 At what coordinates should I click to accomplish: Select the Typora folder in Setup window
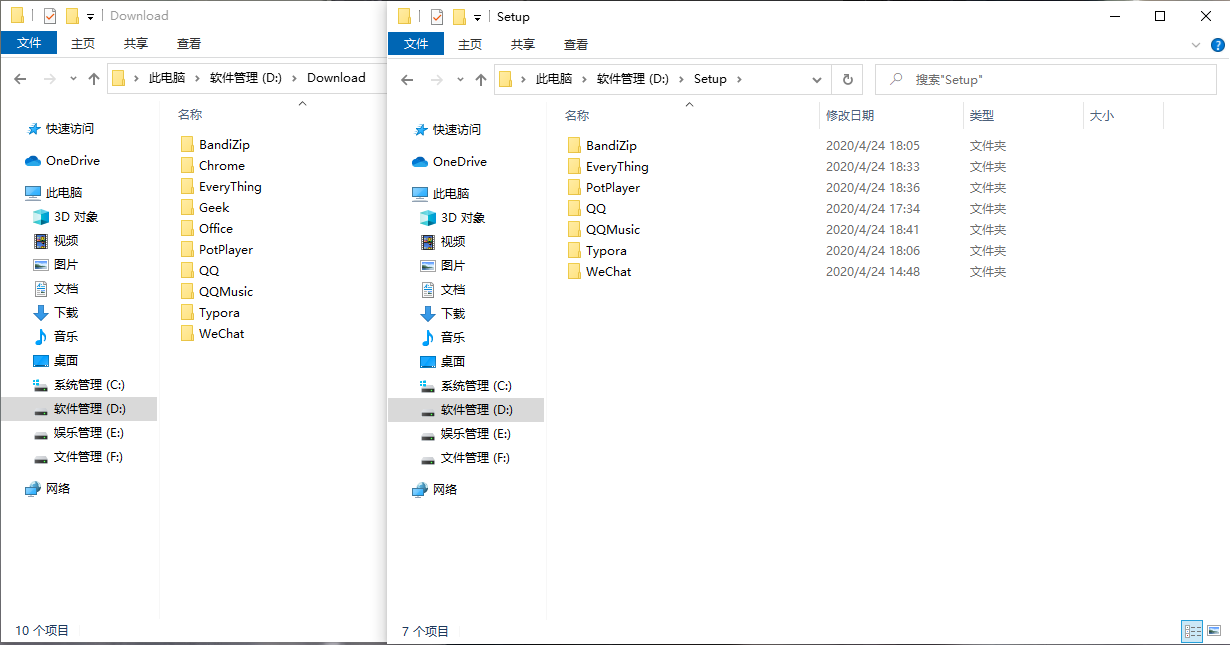coord(596,251)
